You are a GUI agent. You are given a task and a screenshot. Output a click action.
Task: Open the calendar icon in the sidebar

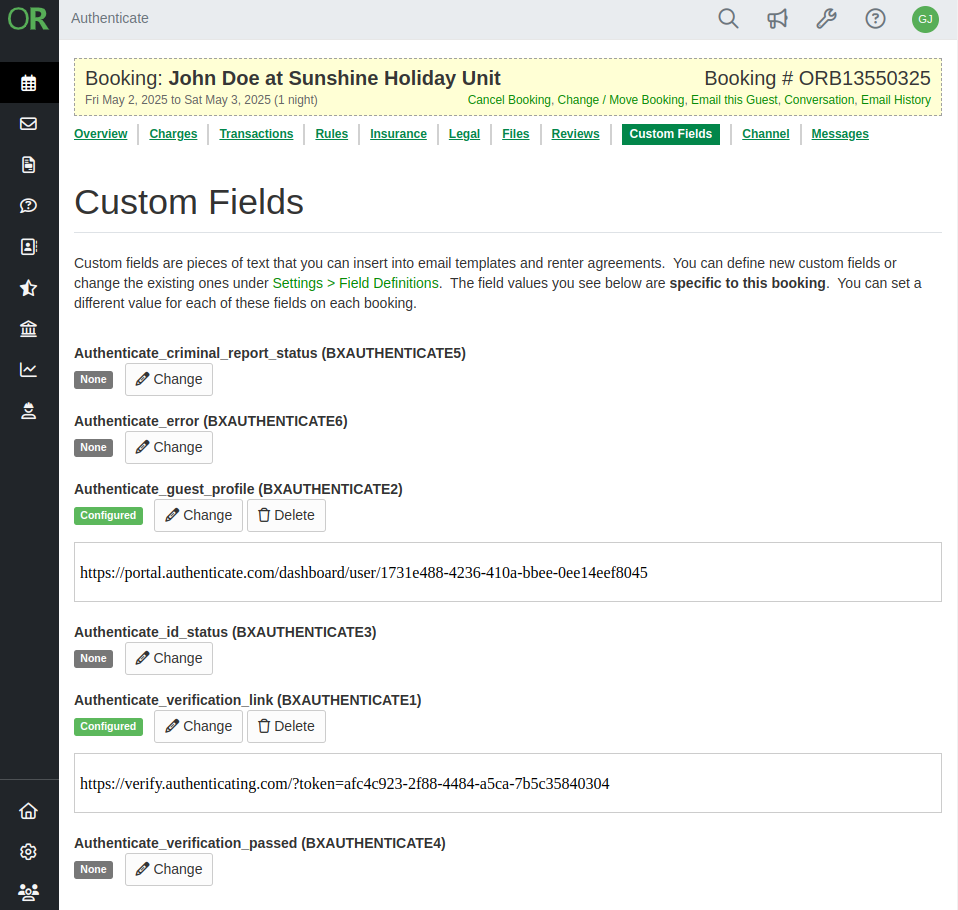28,83
